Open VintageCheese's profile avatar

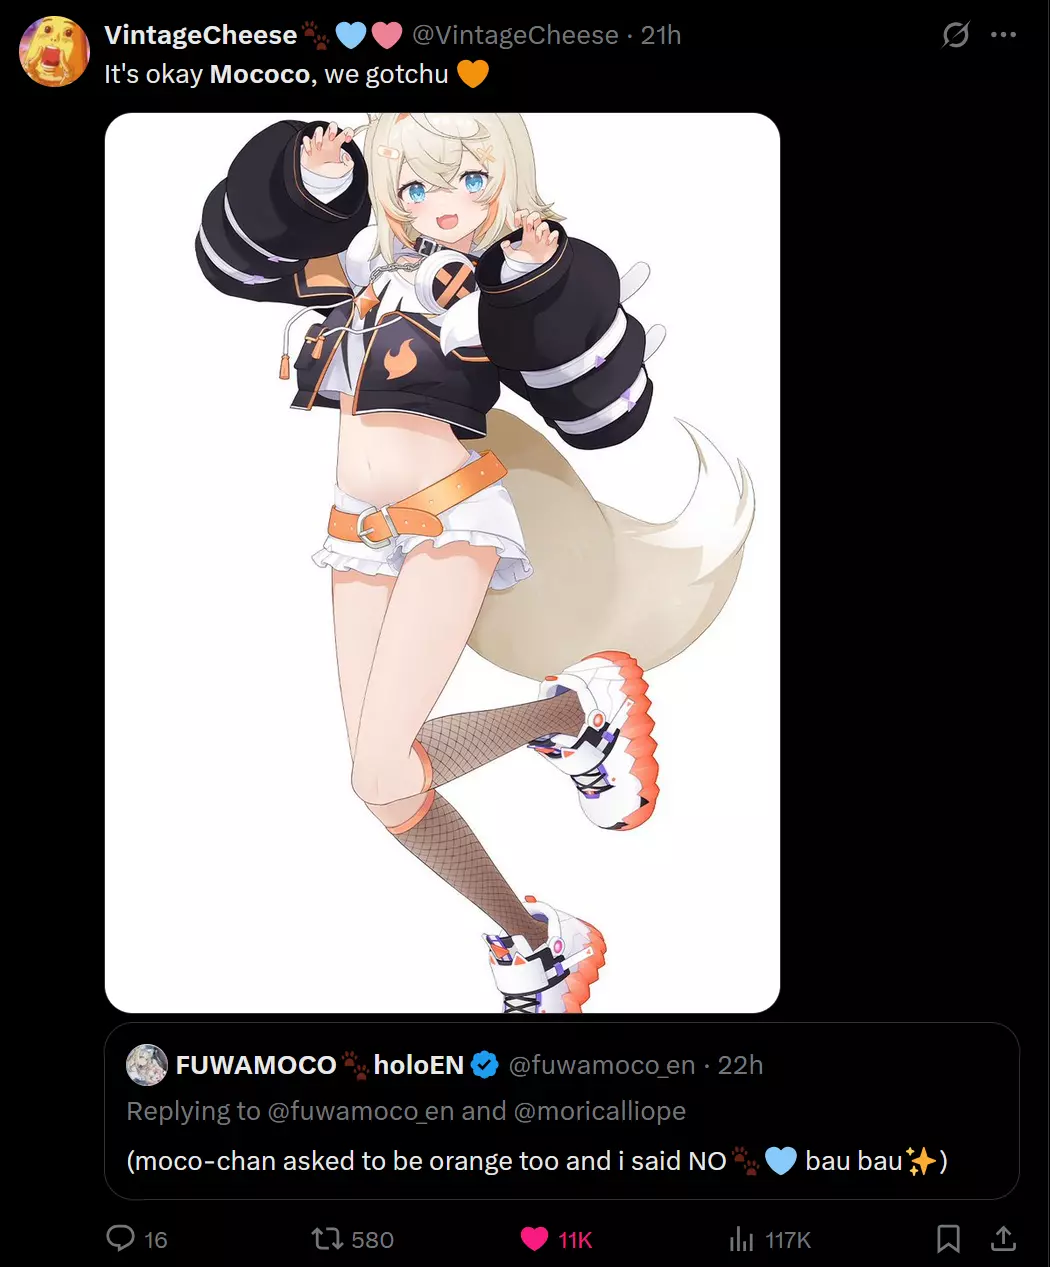(55, 52)
